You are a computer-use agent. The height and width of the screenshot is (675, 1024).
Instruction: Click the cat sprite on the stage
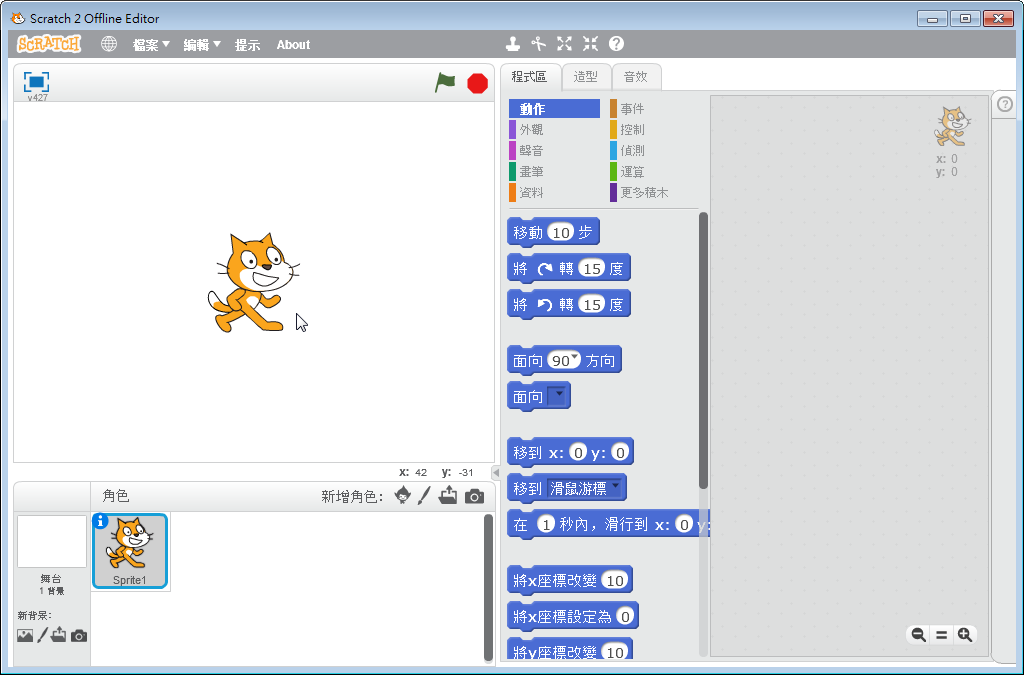click(x=254, y=282)
